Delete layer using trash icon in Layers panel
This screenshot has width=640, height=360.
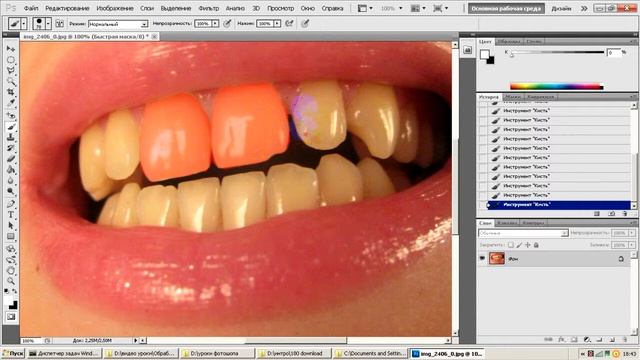click(x=625, y=340)
